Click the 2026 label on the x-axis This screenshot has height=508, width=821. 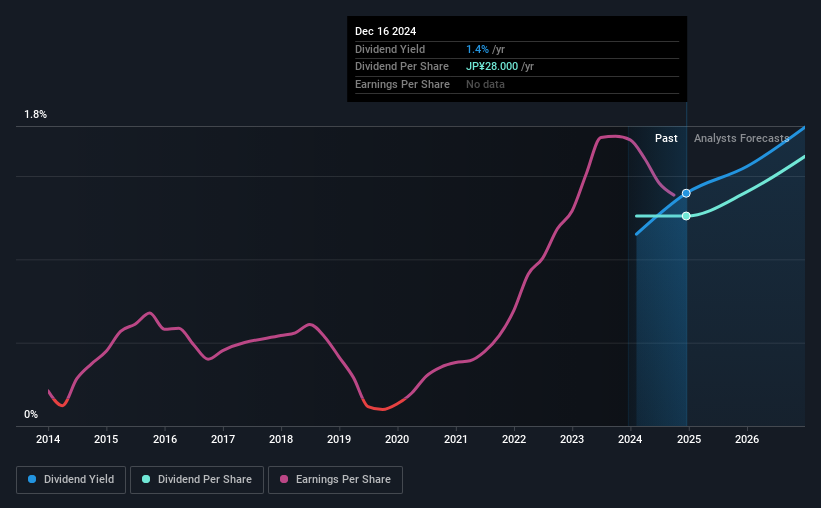click(x=747, y=439)
